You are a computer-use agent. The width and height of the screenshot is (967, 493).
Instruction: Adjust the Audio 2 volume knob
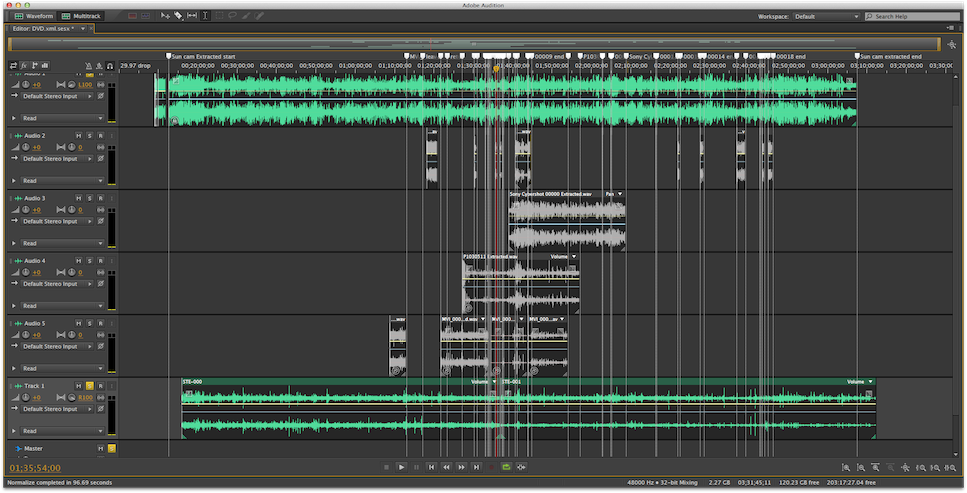(27, 147)
